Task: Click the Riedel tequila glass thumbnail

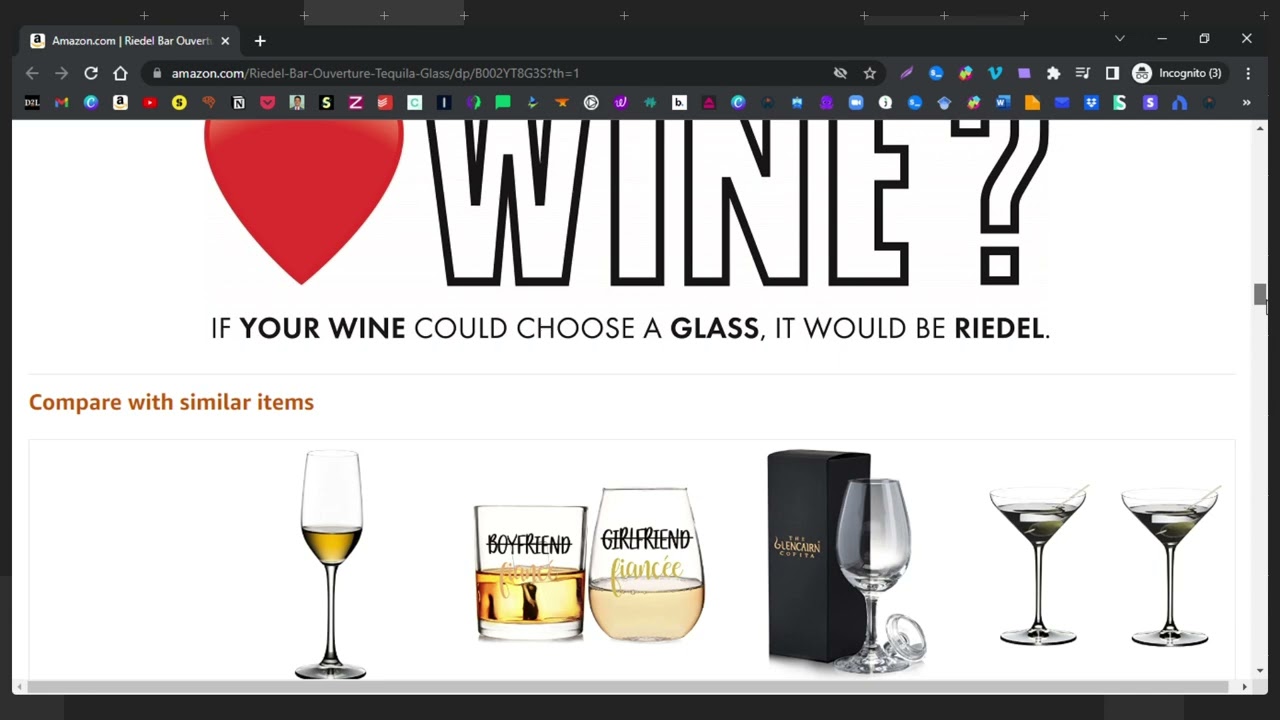Action: (x=331, y=564)
